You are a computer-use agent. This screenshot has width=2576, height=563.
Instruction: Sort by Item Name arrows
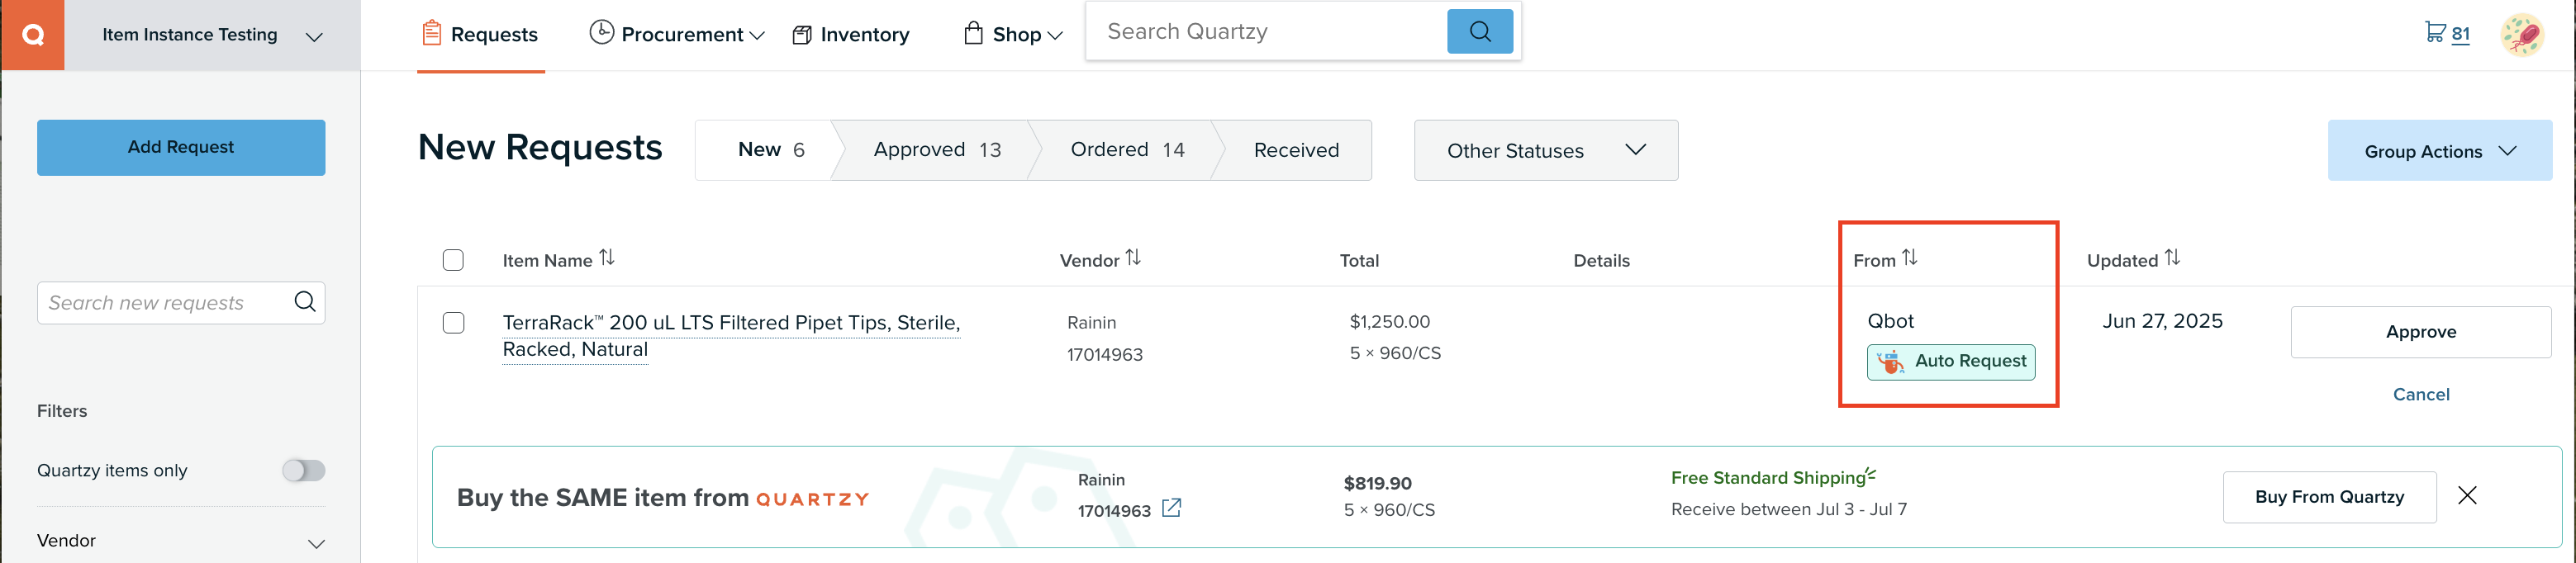[x=607, y=259]
